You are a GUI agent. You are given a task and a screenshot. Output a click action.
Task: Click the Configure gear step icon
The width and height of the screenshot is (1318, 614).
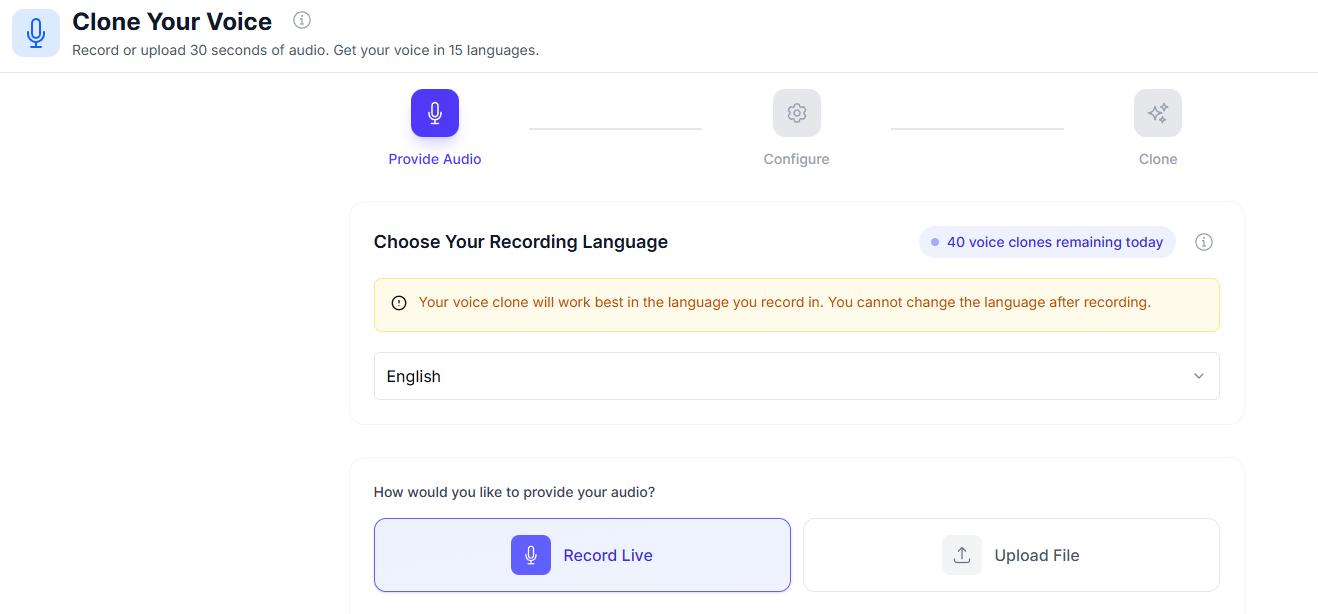point(797,113)
